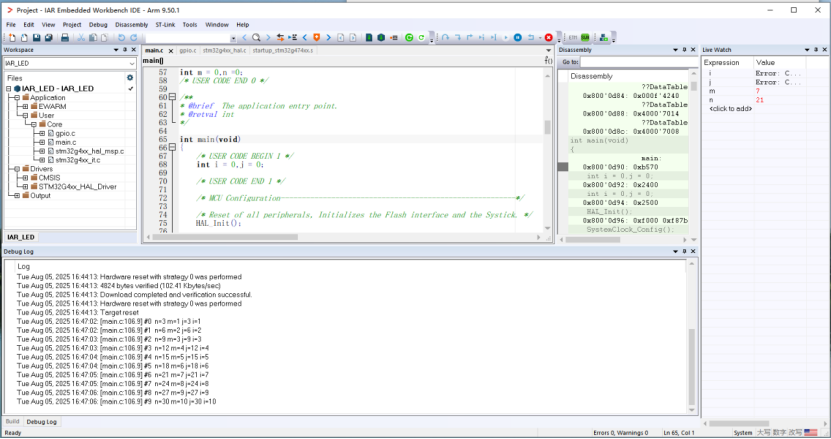This screenshot has width=831, height=439.
Task: Collapse the code fold at line 60
Action: (172, 97)
